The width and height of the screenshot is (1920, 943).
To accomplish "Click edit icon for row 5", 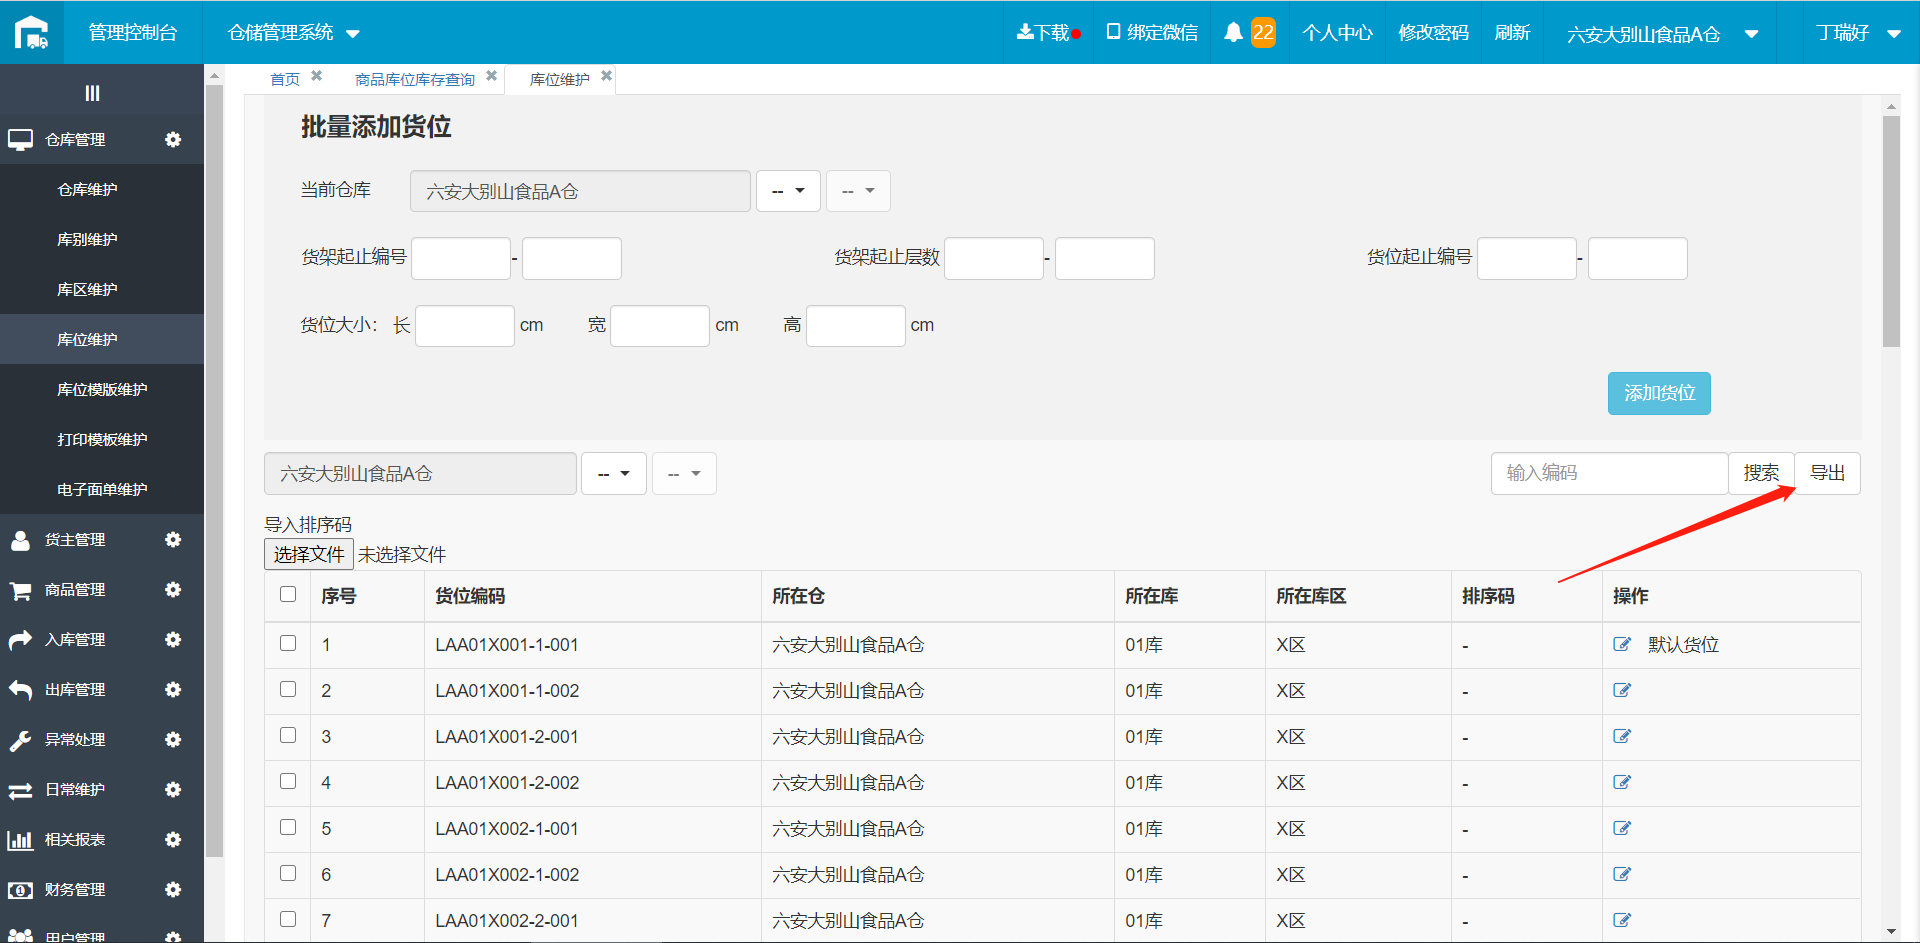I will 1622,828.
